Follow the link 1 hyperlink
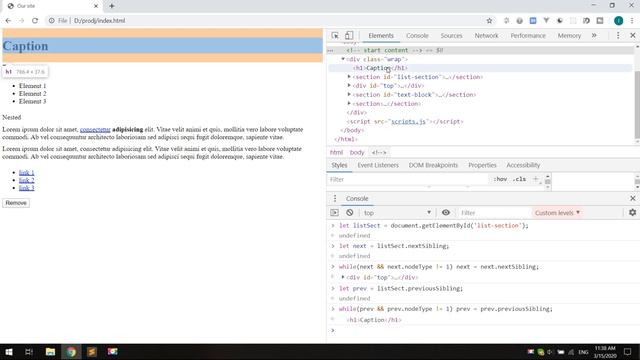The image size is (640, 360). point(27,172)
